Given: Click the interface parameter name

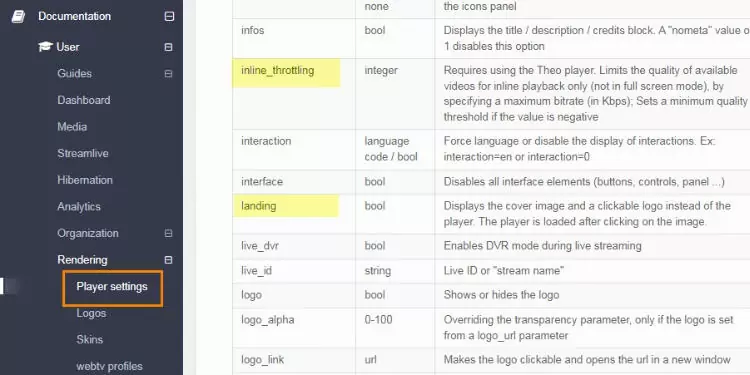Looking at the screenshot, I should pos(262,182).
